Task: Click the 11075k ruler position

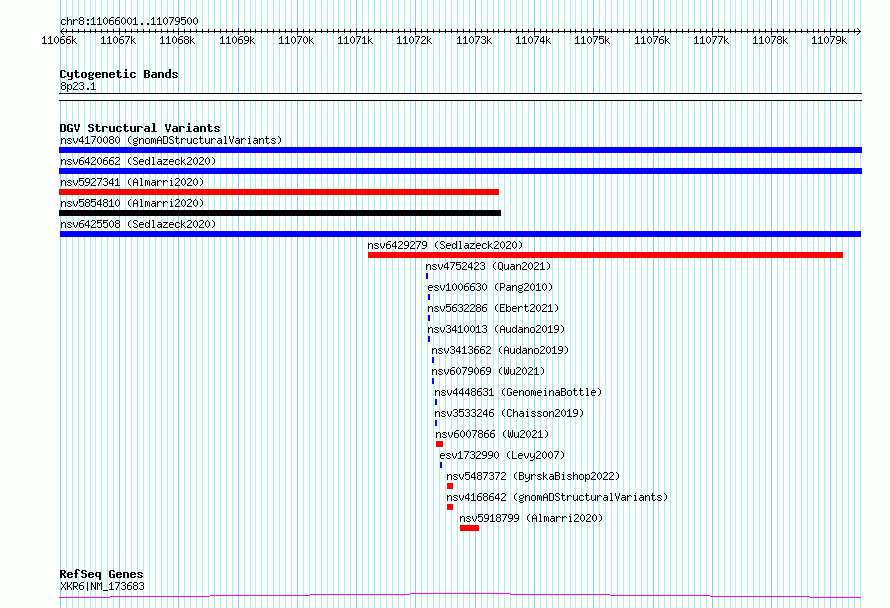Action: 592,40
